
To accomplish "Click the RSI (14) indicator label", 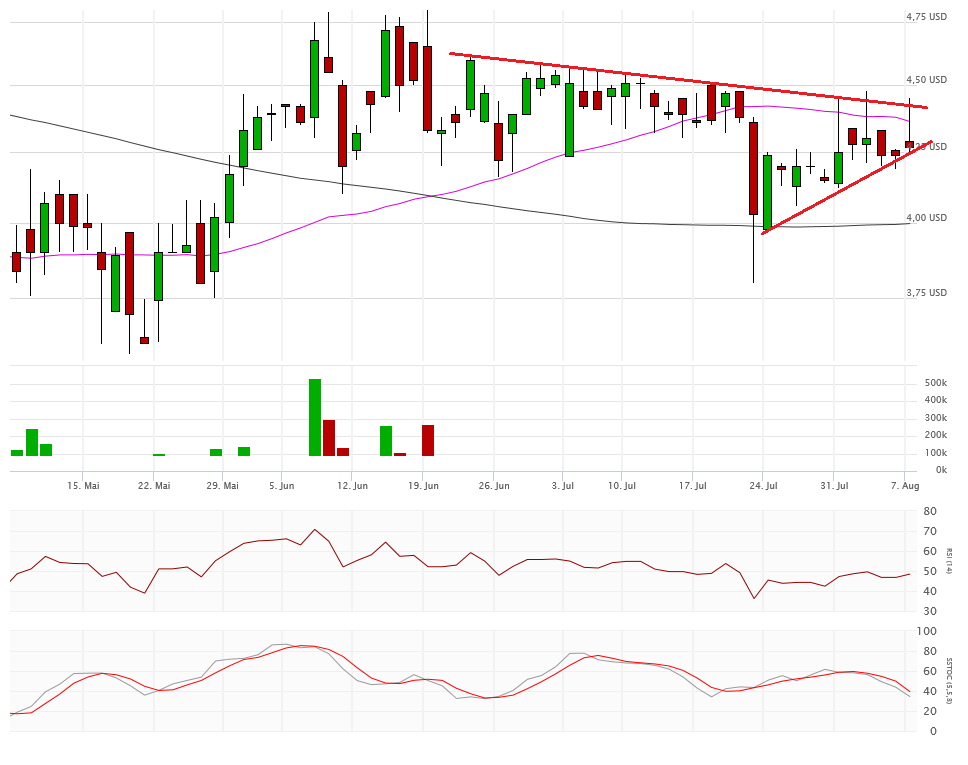I will (949, 561).
